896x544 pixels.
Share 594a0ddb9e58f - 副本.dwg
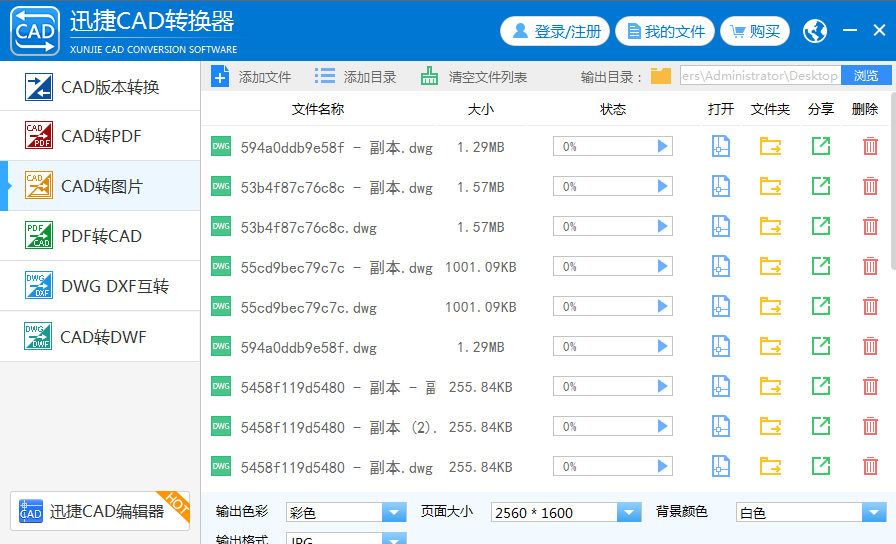pos(821,146)
